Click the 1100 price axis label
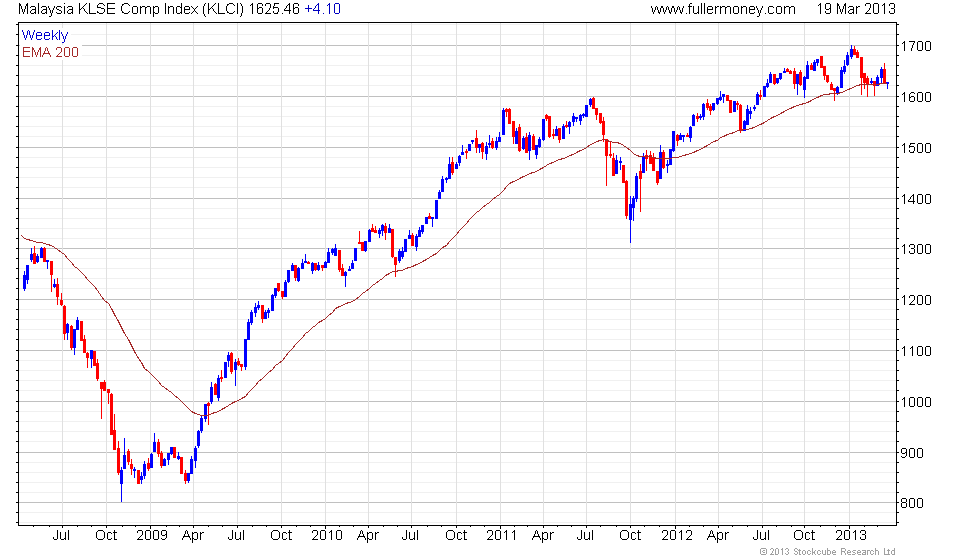The width and height of the screenshot is (980, 560). 916,351
